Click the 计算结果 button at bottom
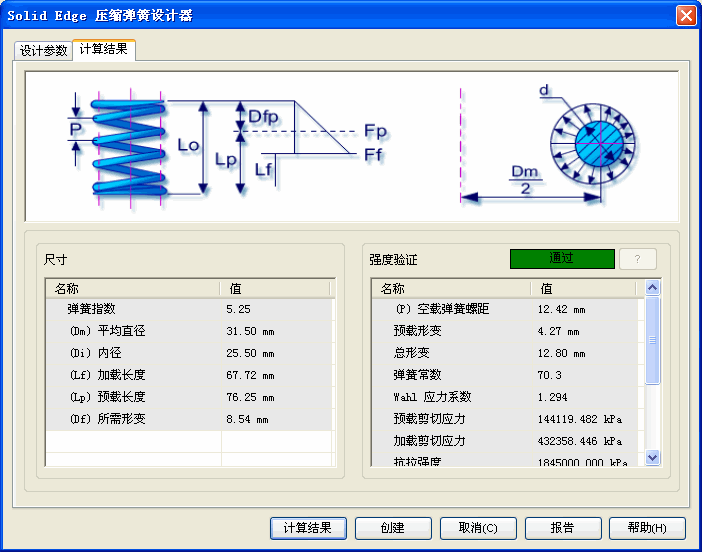Image resolution: width=702 pixels, height=552 pixels. (308, 528)
